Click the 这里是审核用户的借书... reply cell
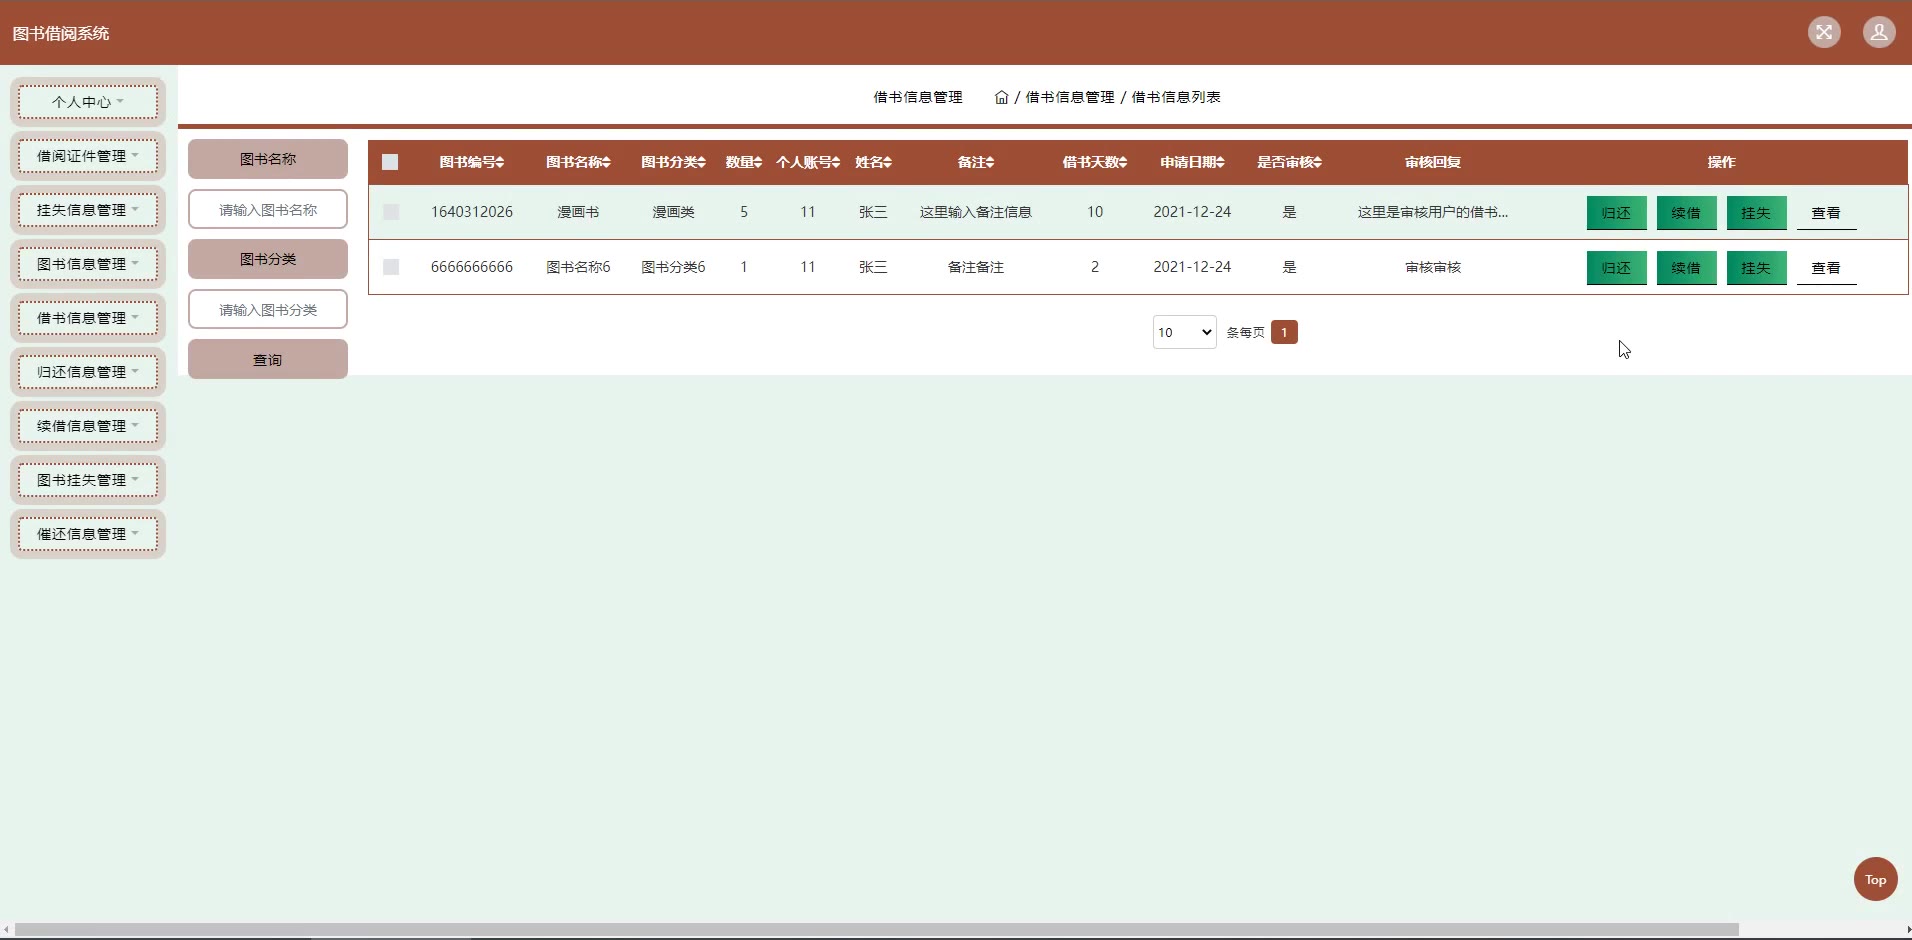 tap(1433, 212)
